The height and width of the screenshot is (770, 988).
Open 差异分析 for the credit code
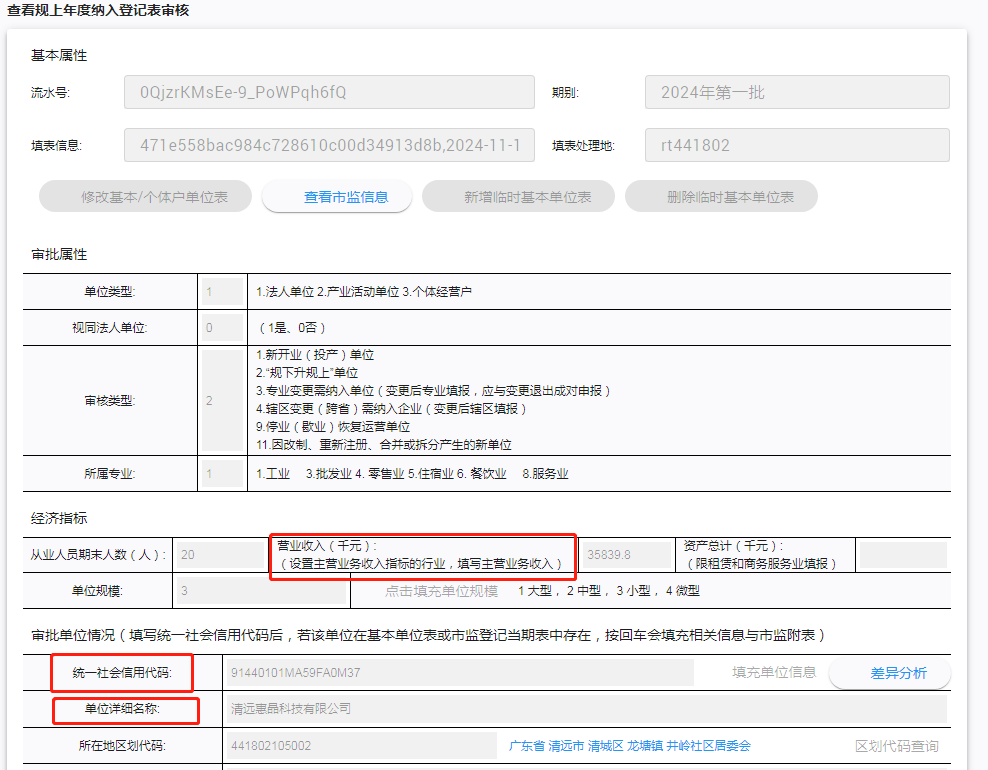889,673
